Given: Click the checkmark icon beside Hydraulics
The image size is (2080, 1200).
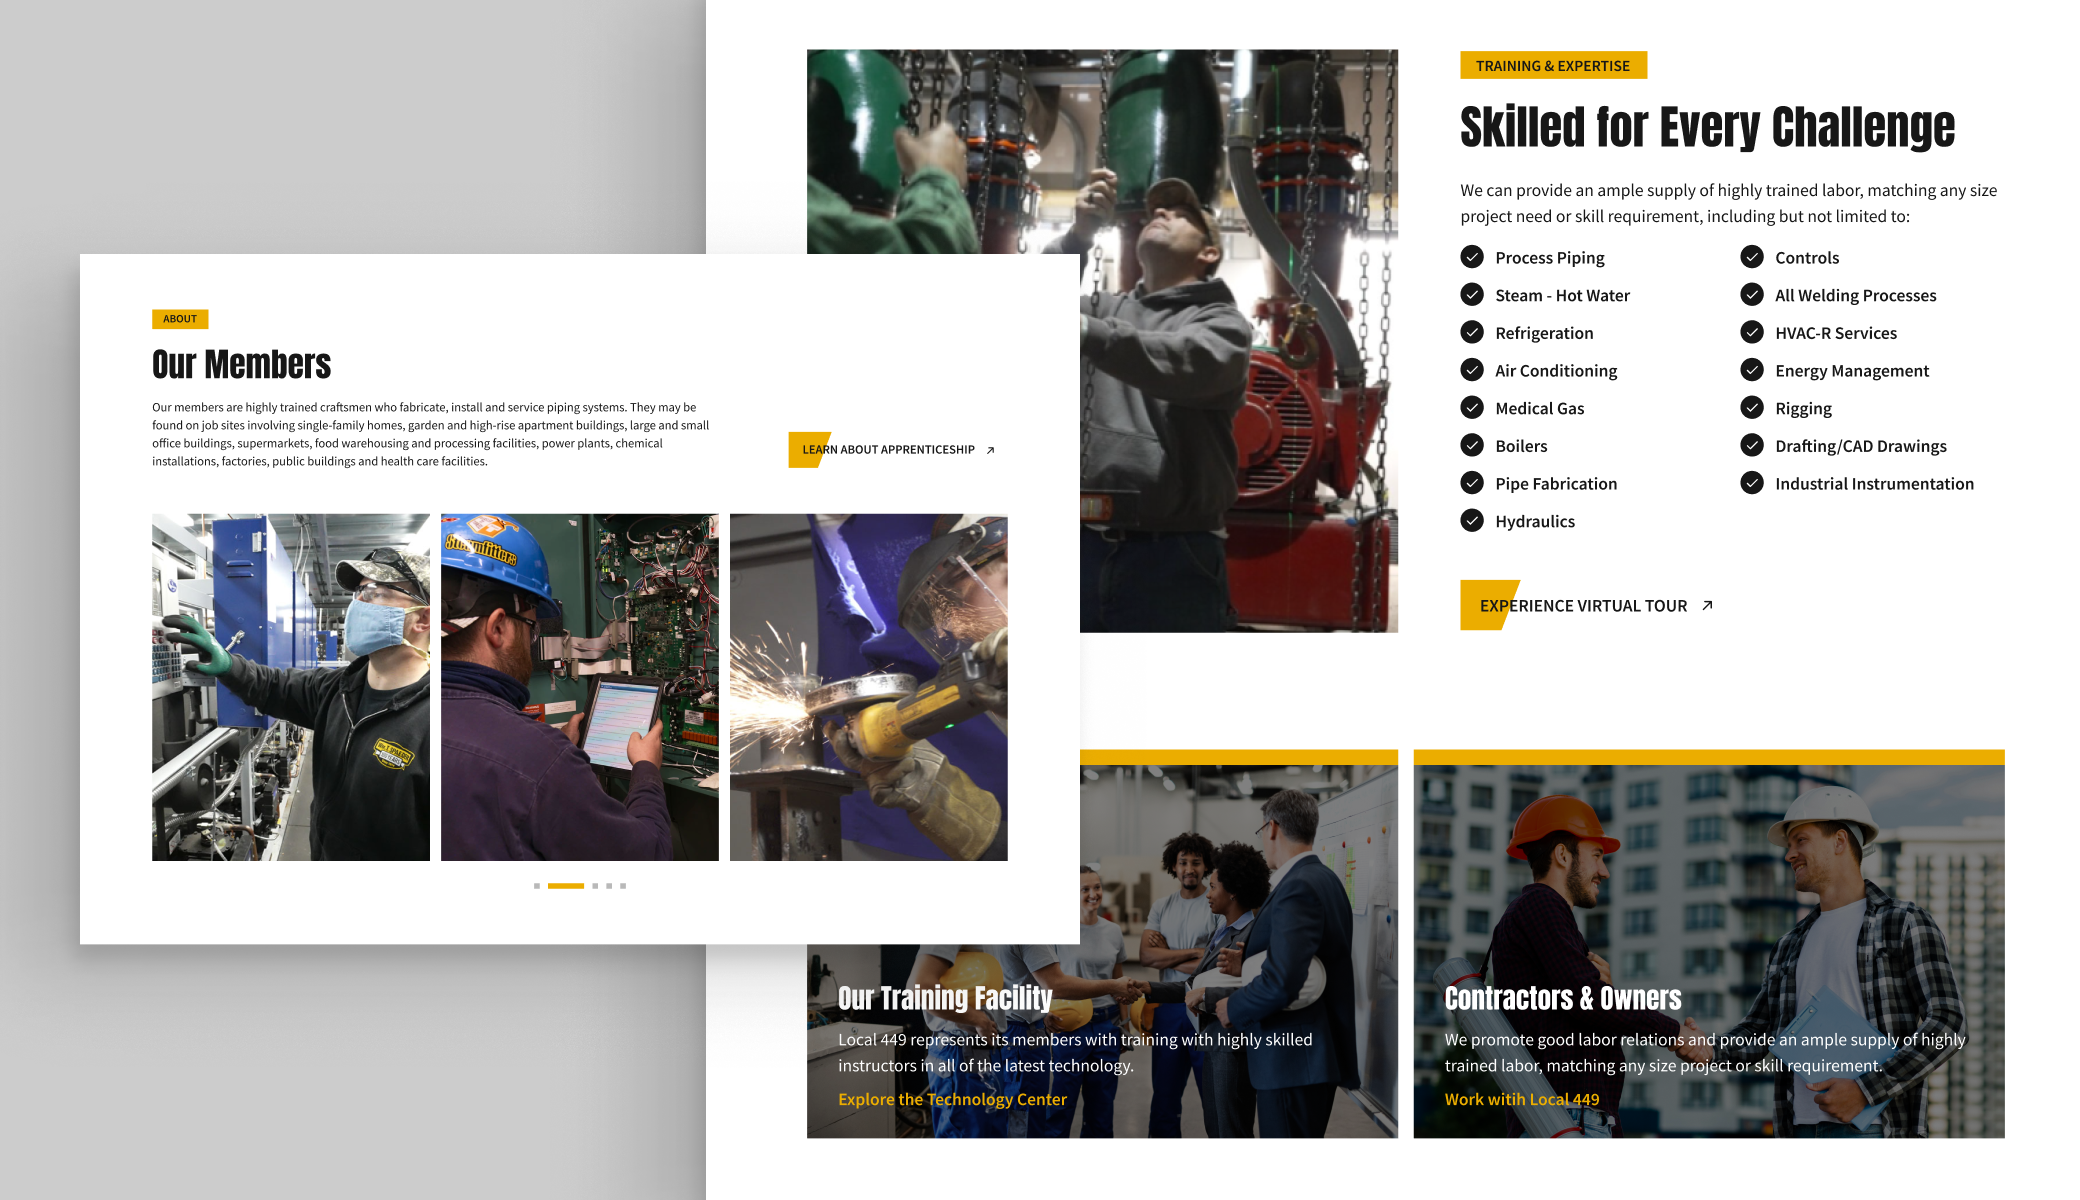Looking at the screenshot, I should pyautogui.click(x=1472, y=520).
